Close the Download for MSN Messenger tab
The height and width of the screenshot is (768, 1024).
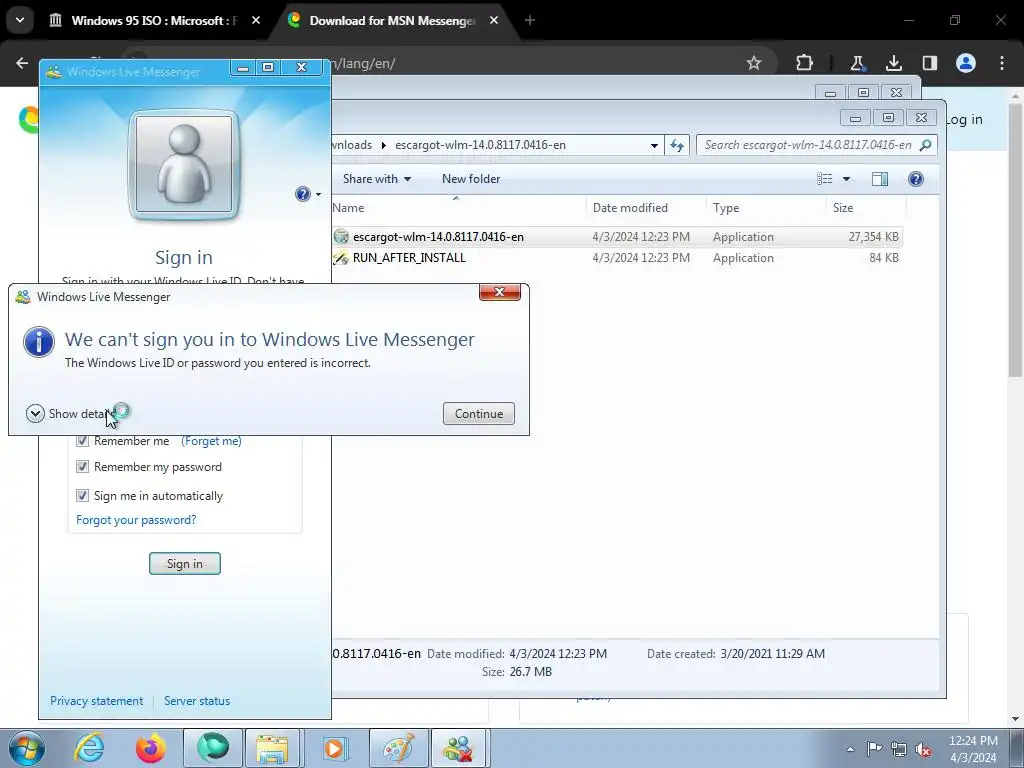click(x=494, y=21)
